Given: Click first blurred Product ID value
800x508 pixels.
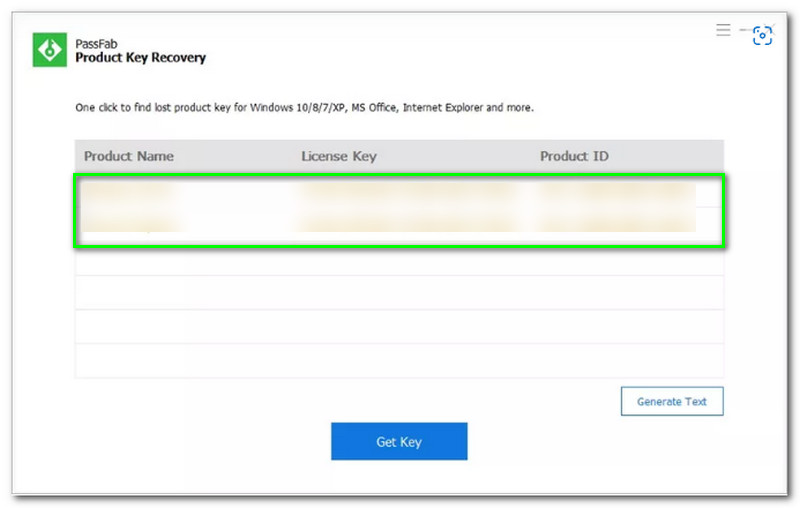Looking at the screenshot, I should pos(614,192).
